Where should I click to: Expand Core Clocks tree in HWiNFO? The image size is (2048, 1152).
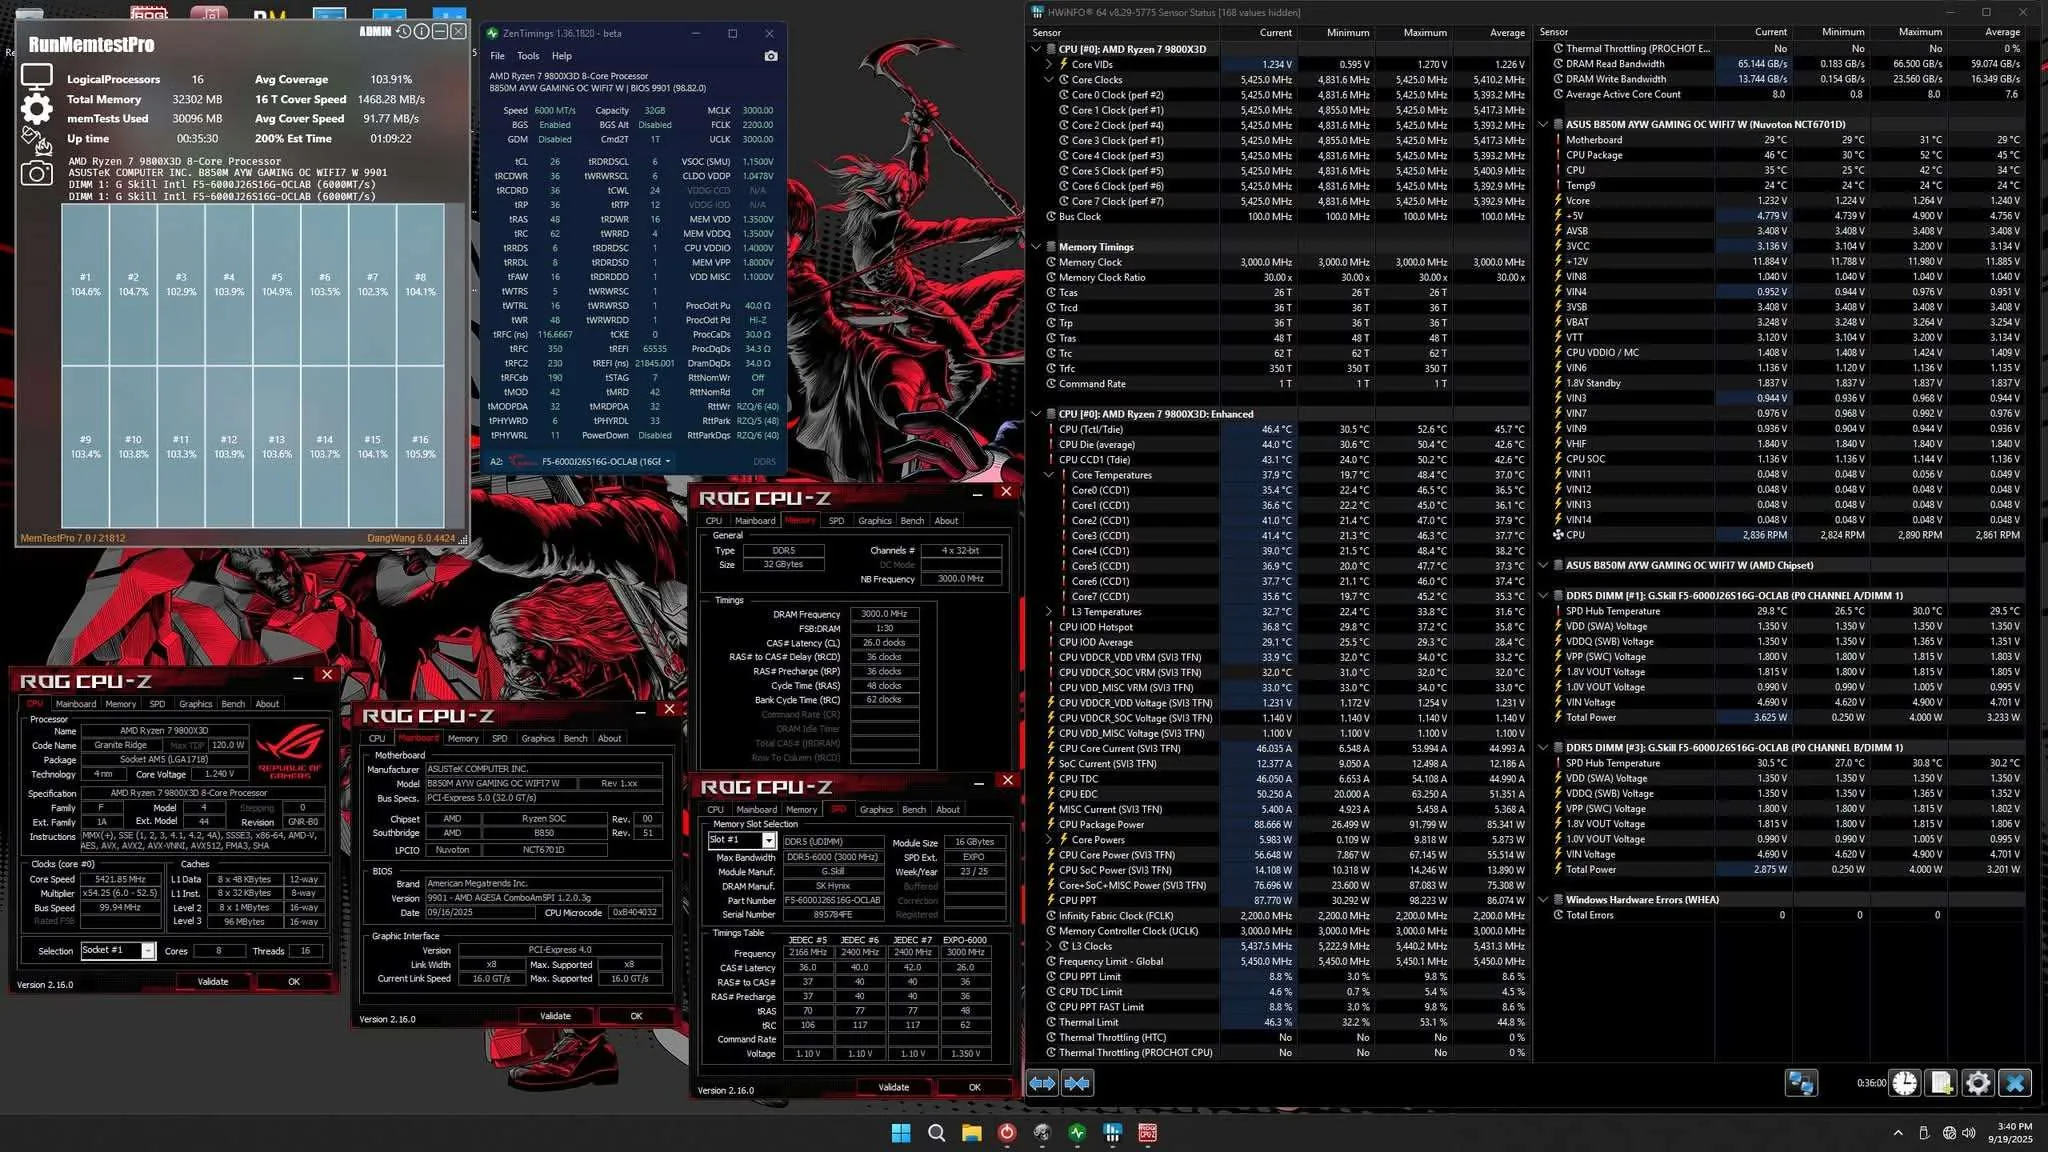[1049, 80]
